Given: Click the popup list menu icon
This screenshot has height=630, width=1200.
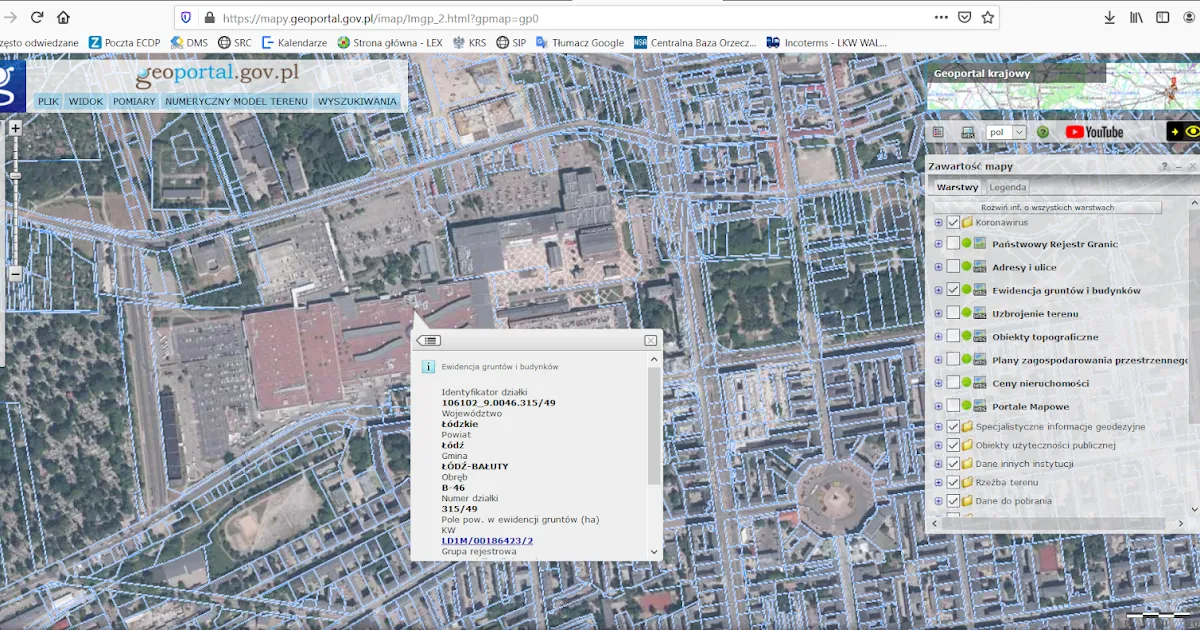Looking at the screenshot, I should click(x=429, y=340).
